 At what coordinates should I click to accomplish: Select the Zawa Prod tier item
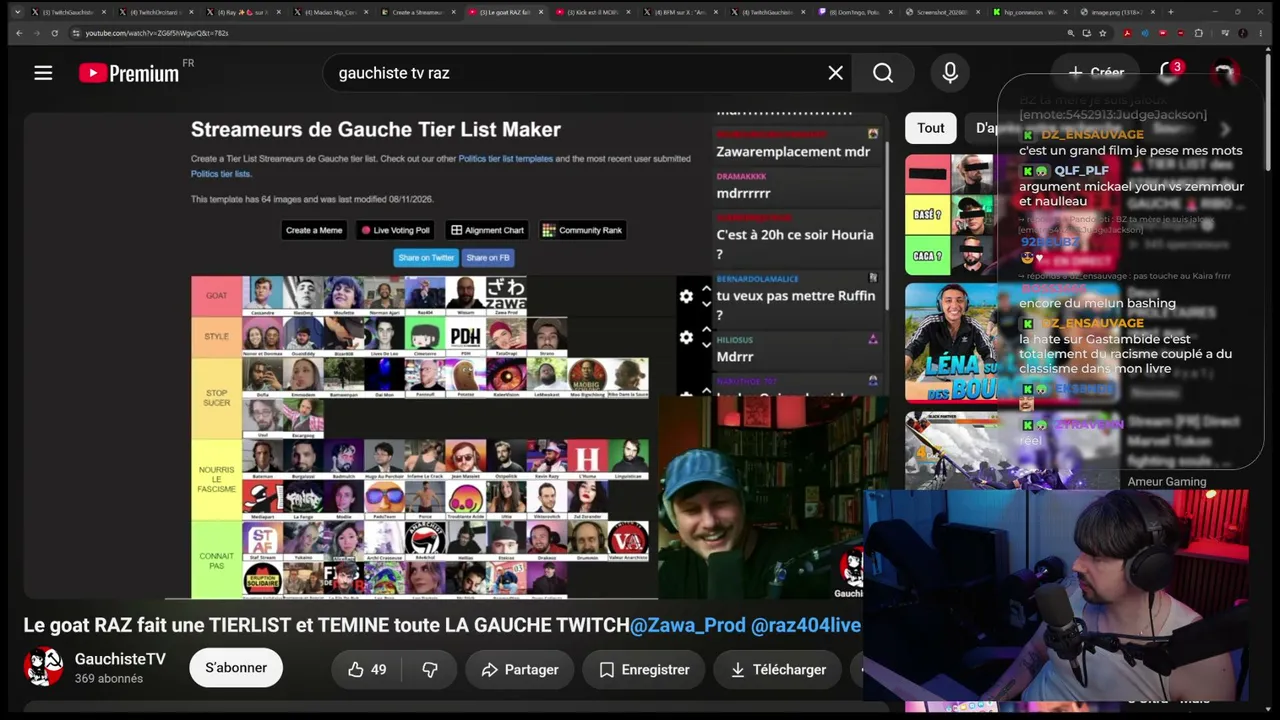(x=505, y=296)
